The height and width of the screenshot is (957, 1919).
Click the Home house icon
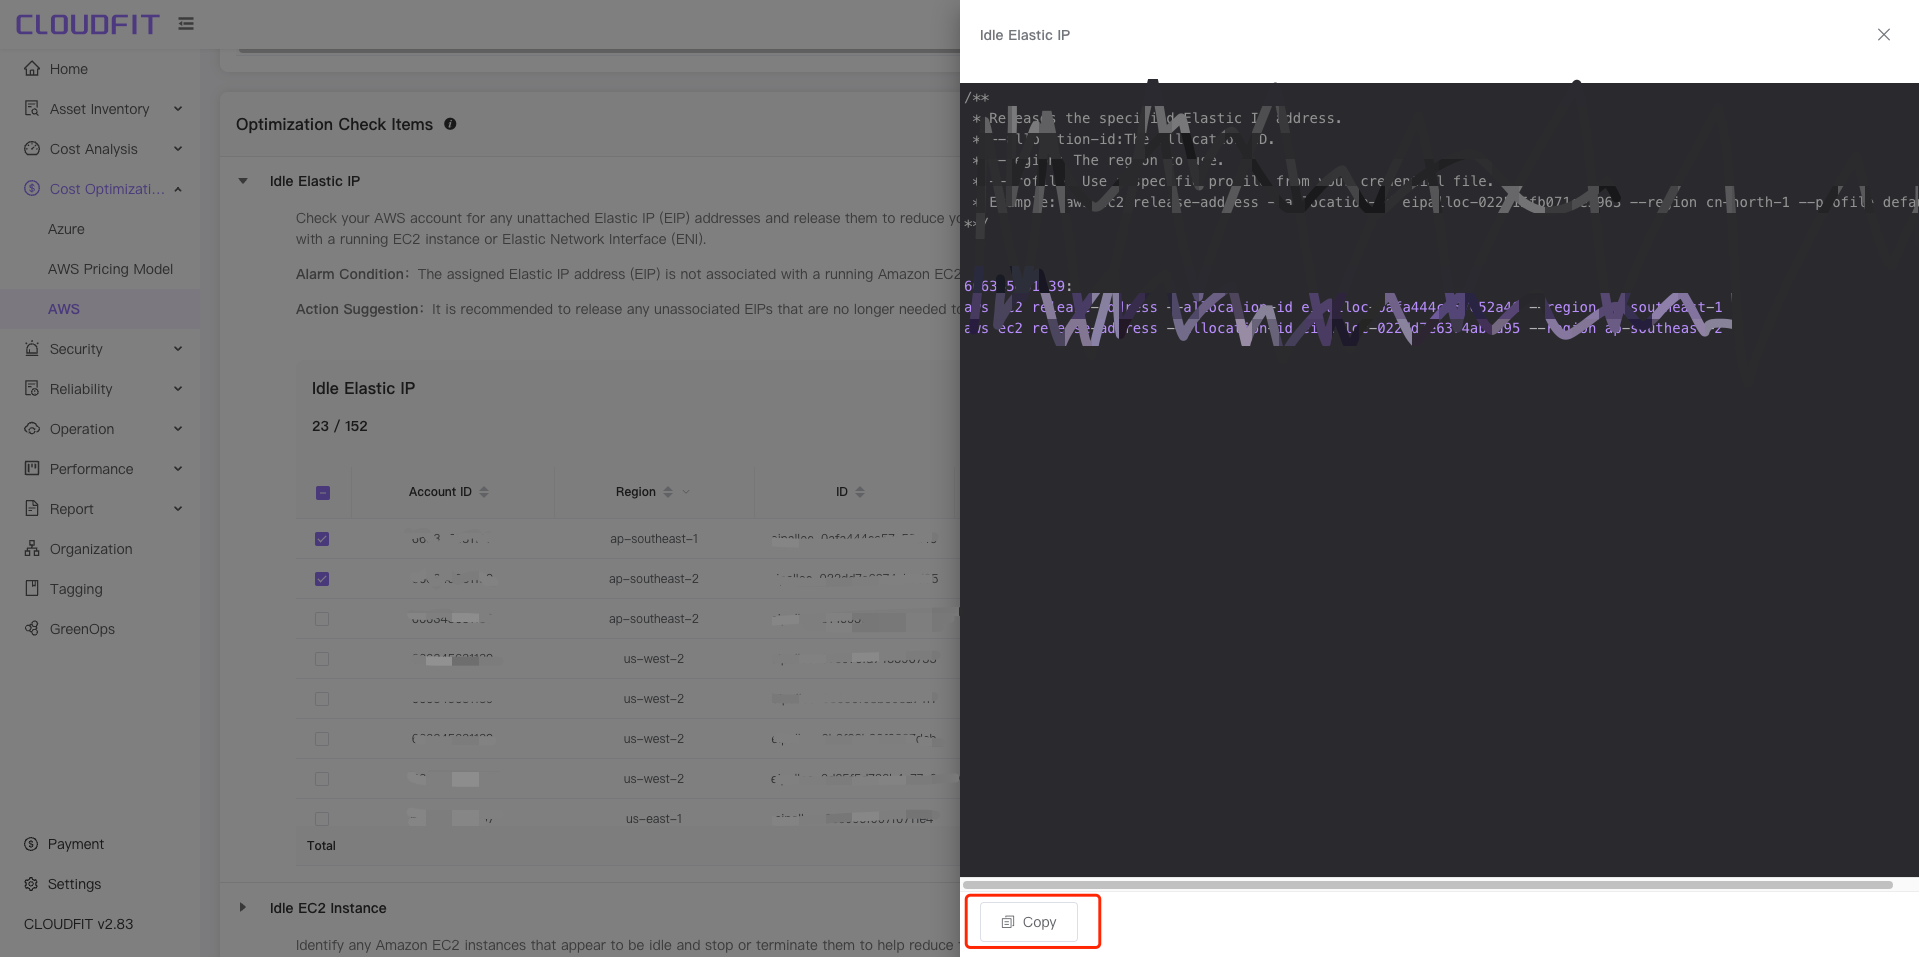(x=32, y=68)
